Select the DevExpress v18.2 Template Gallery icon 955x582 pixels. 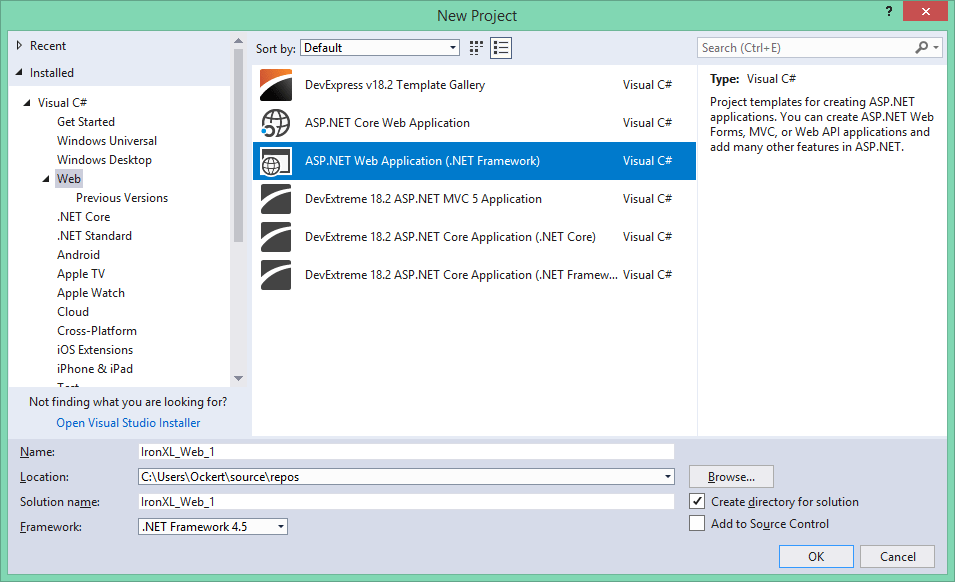[276, 85]
